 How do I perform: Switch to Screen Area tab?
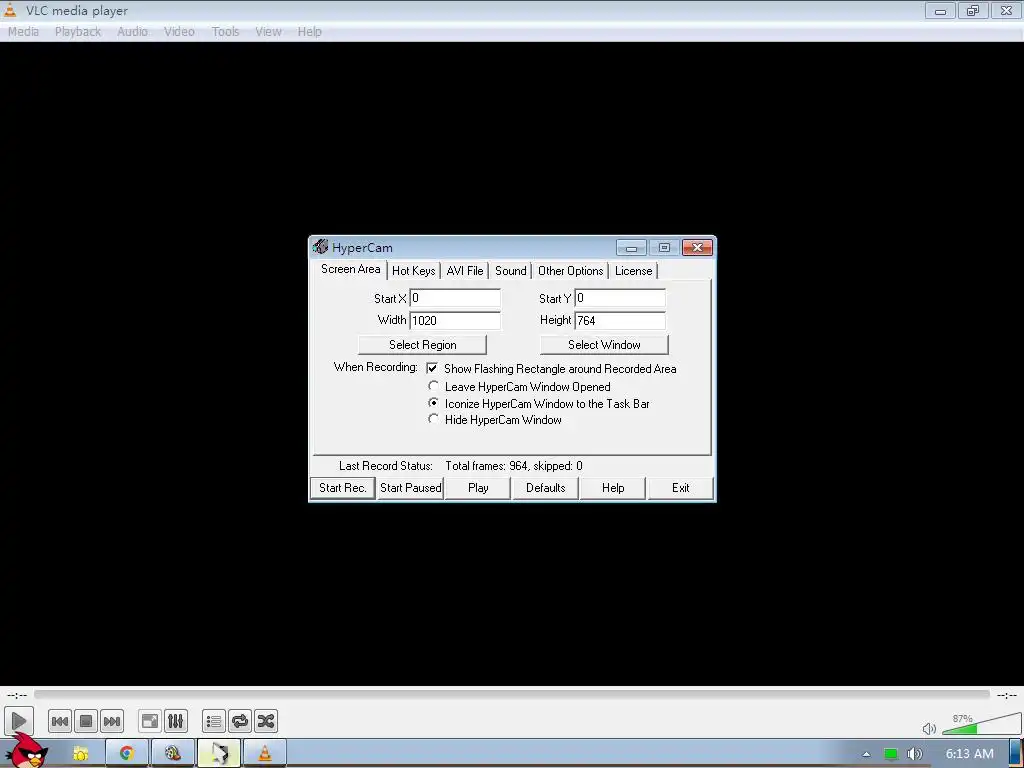(x=350, y=269)
